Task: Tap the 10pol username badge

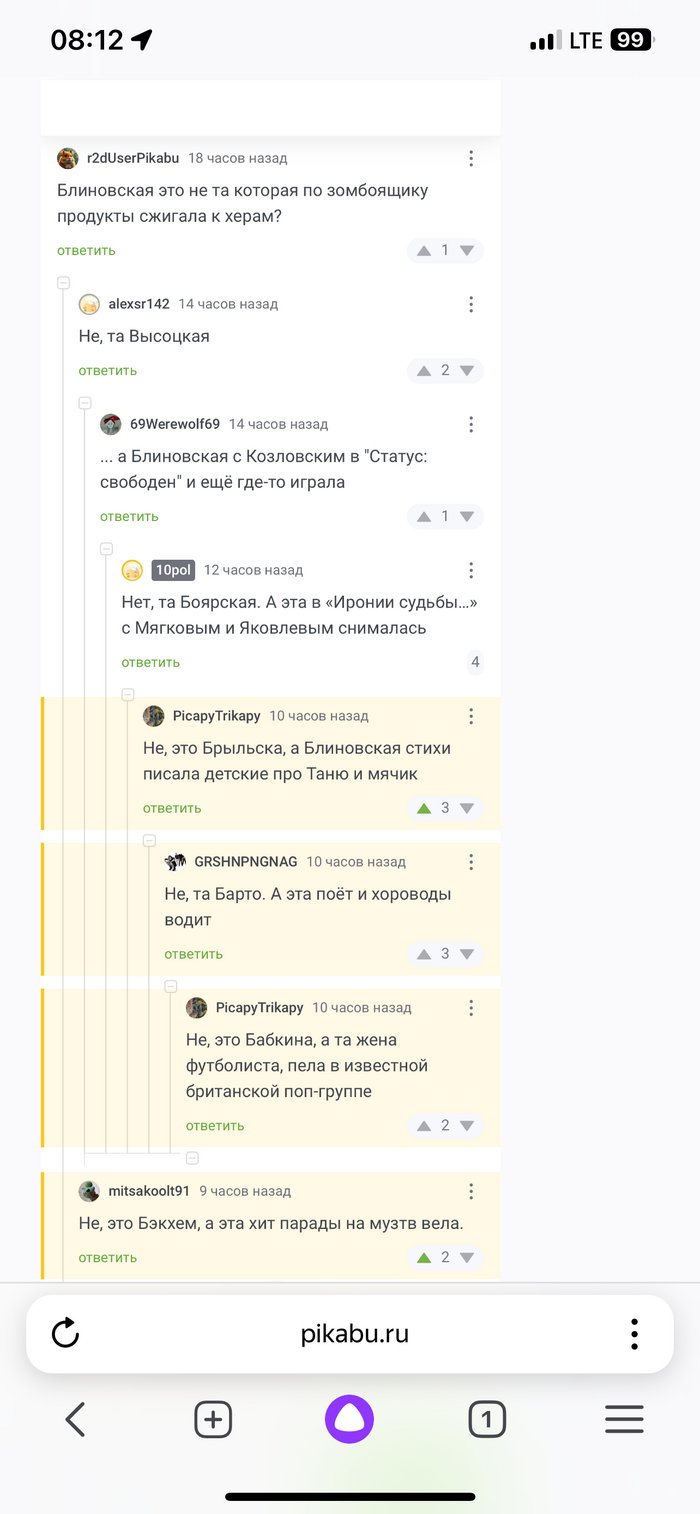Action: point(172,570)
